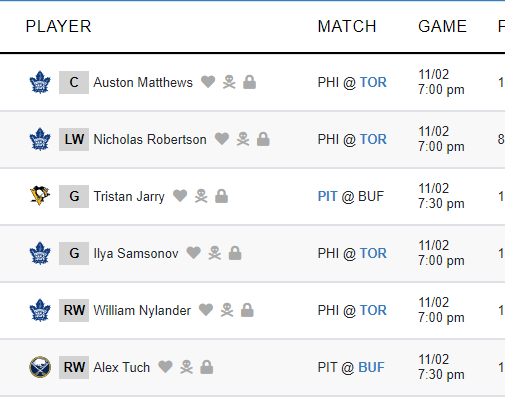
Task: Favorite Ilya Samsonov using the heart icon
Action: pos(194,253)
